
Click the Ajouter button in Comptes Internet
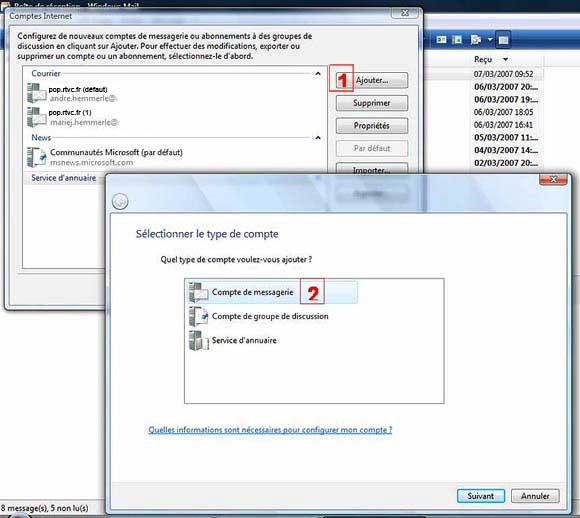tap(372, 80)
